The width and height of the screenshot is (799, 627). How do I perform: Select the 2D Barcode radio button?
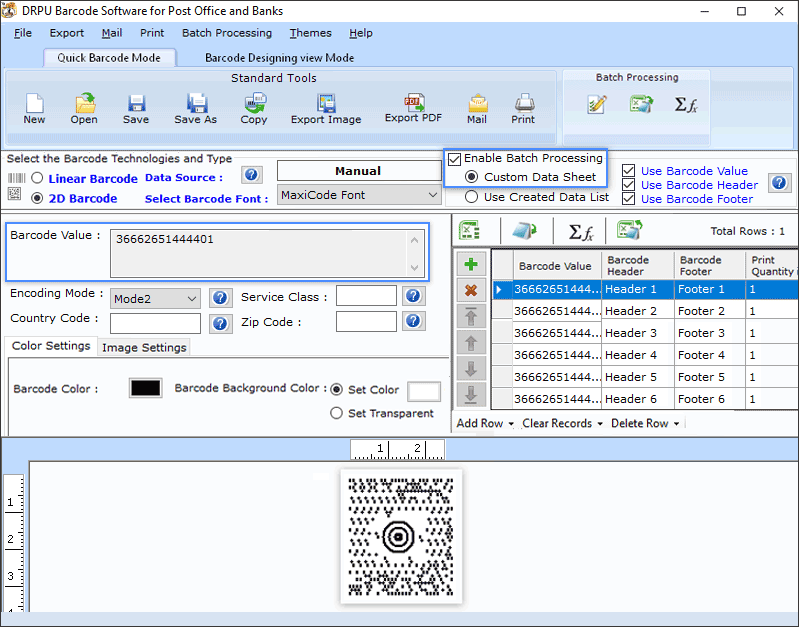(37, 198)
